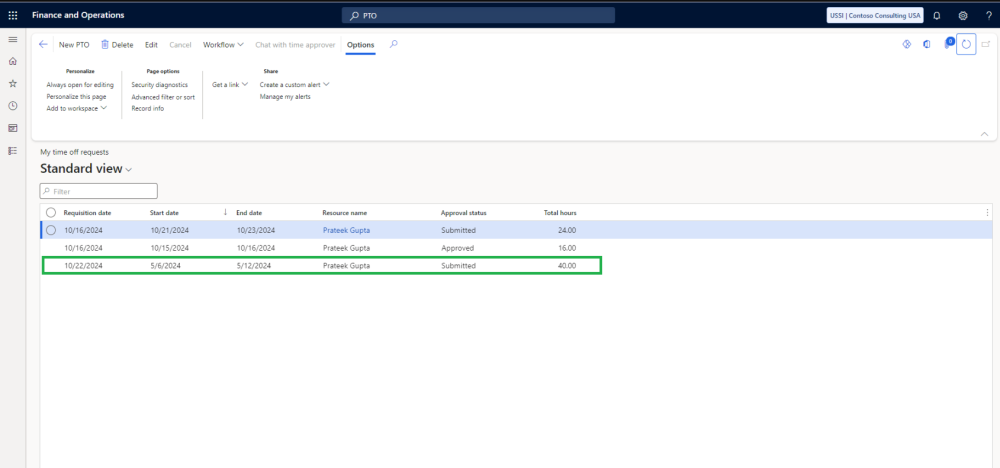Open the Settings gear
This screenshot has width=1000, height=468.
963,15
